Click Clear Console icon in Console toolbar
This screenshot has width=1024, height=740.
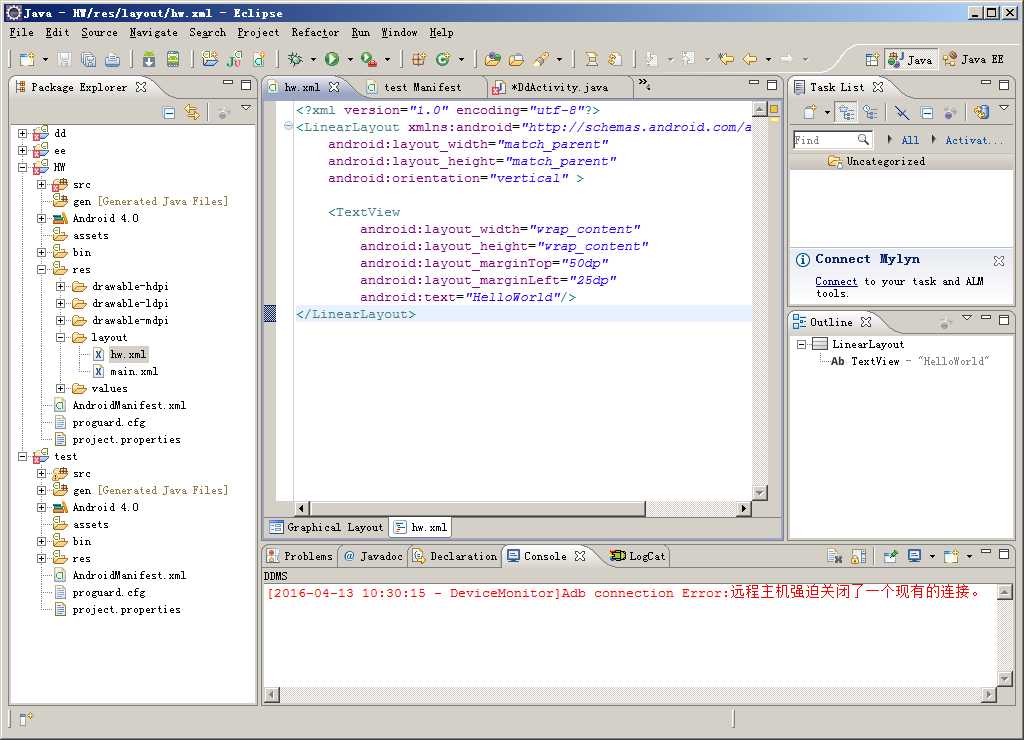[x=834, y=556]
